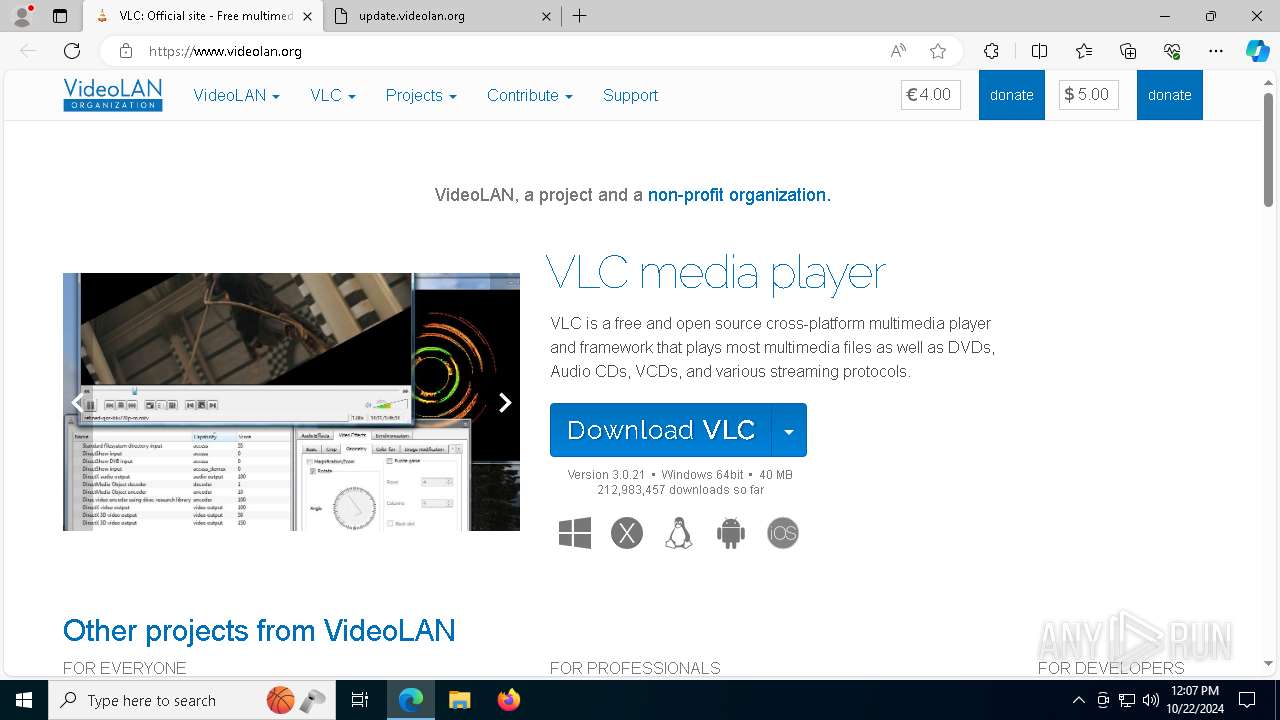
Task: Click donate button beside dollar amount
Action: click(x=1170, y=95)
